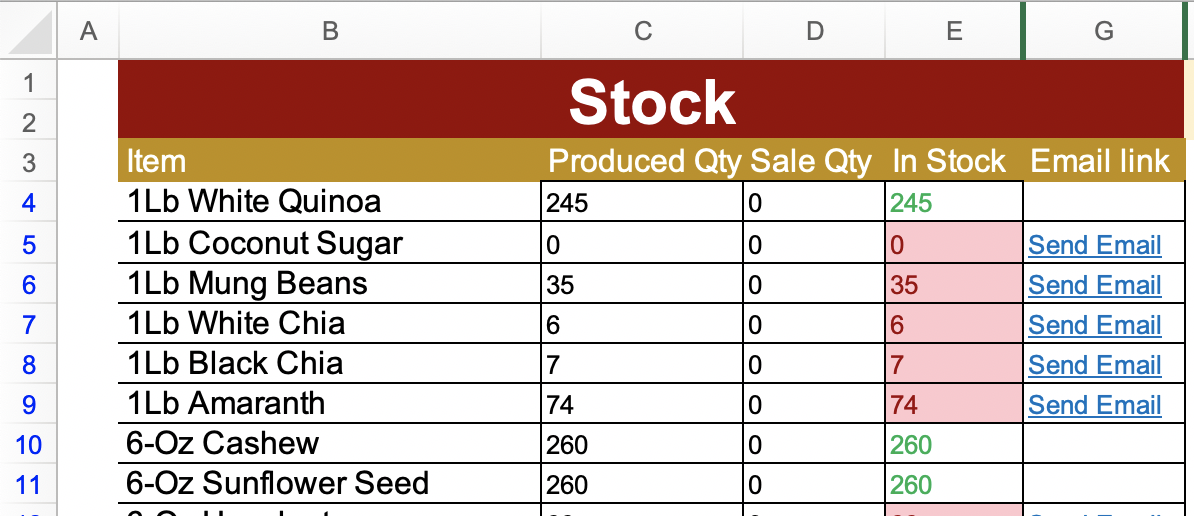Open Send Email link for White Chia
This screenshot has width=1194, height=516.
tap(1094, 325)
